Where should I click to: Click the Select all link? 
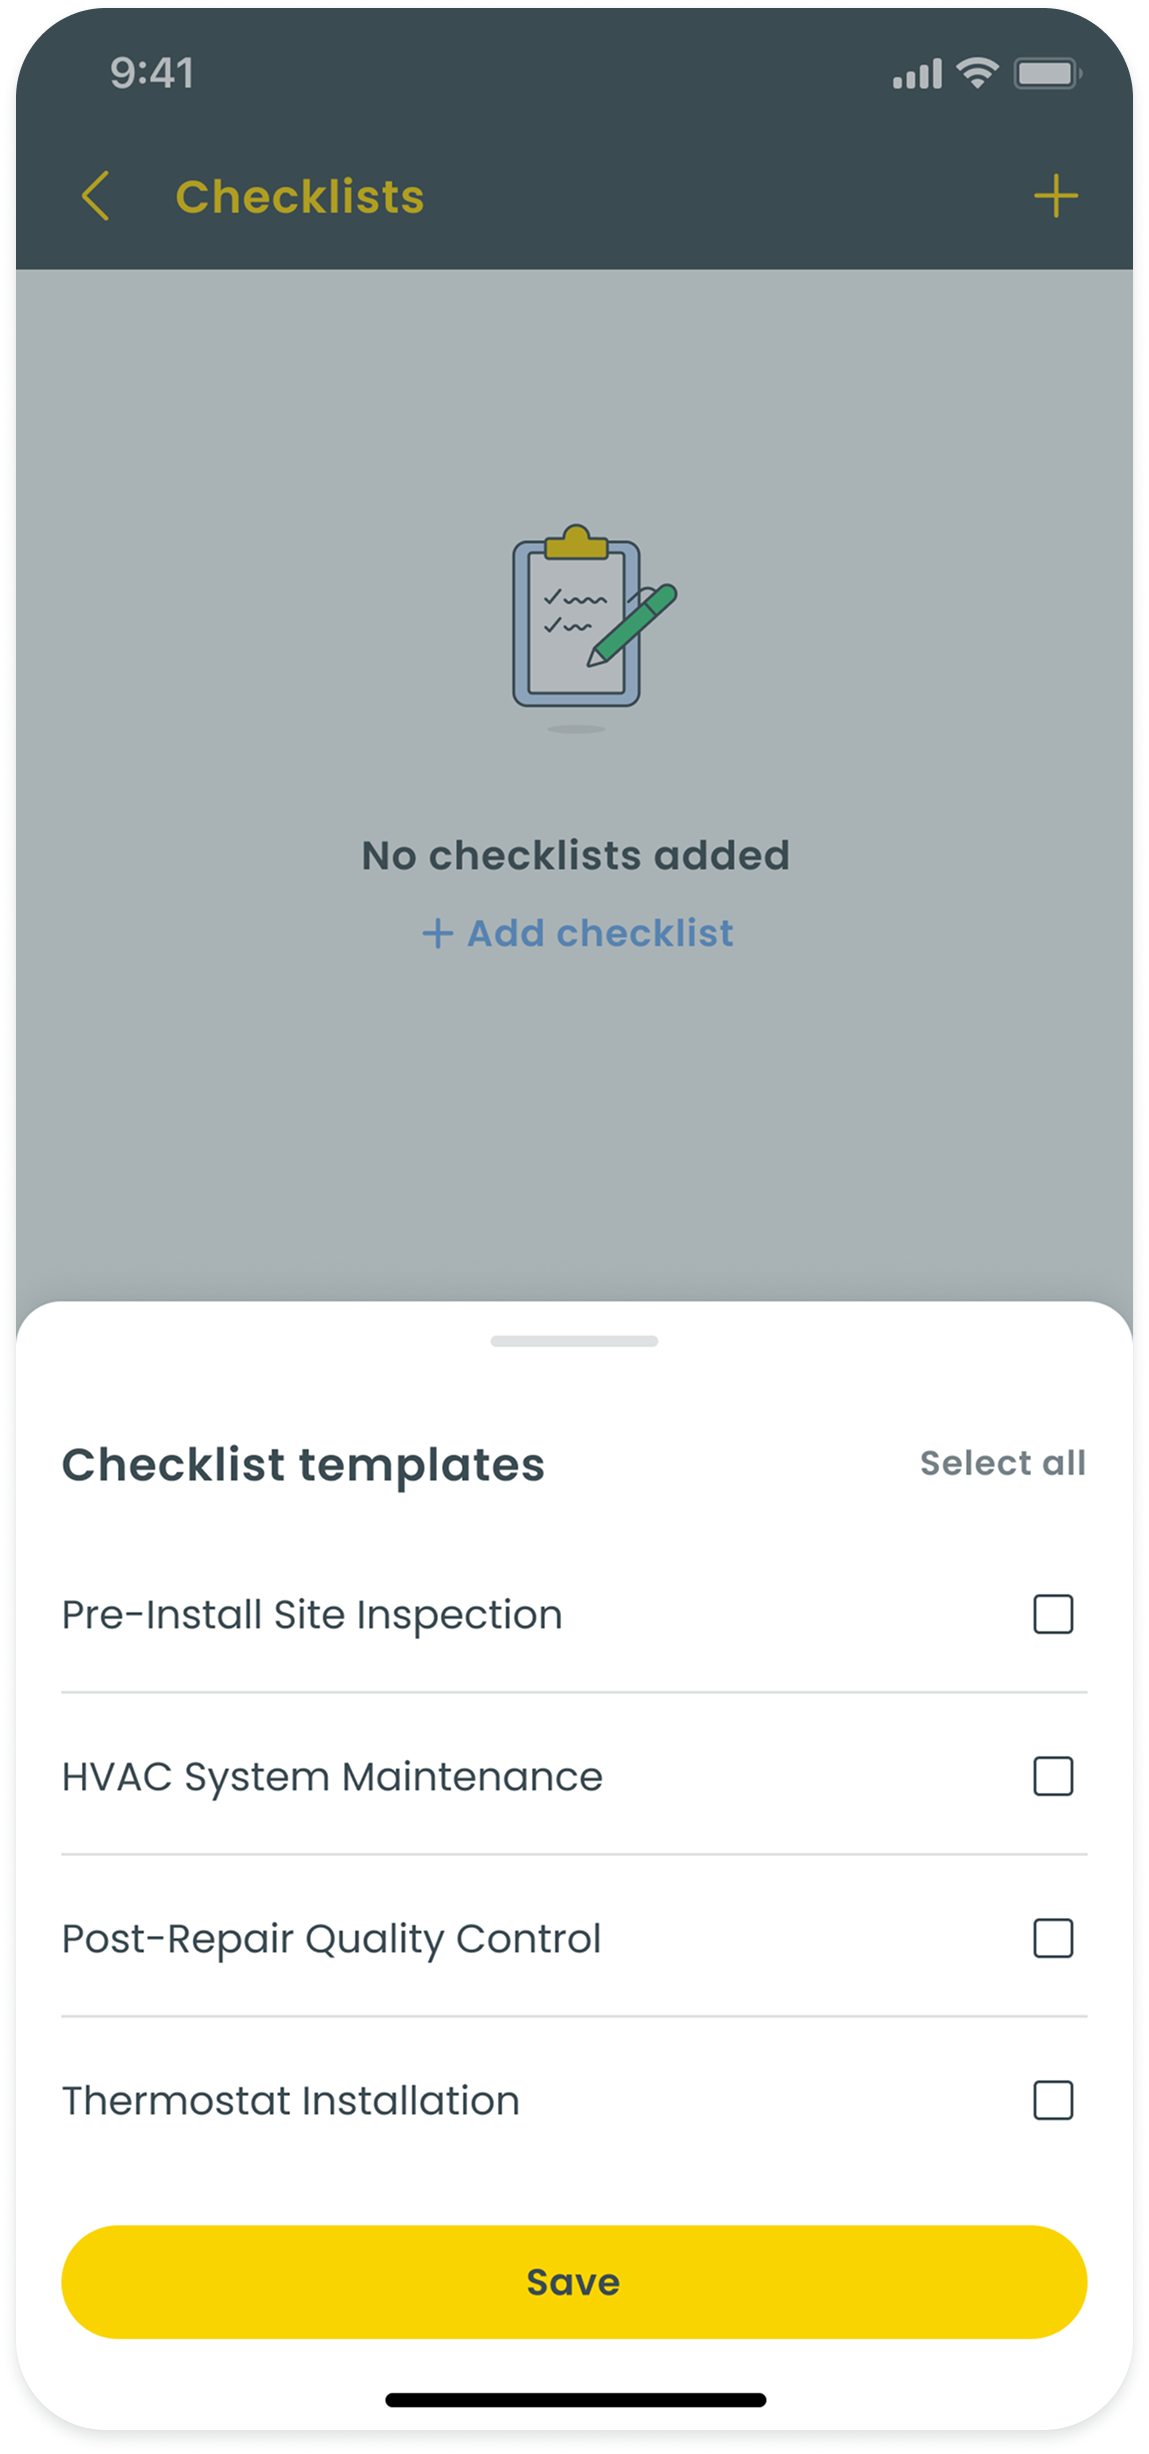pos(1002,1463)
